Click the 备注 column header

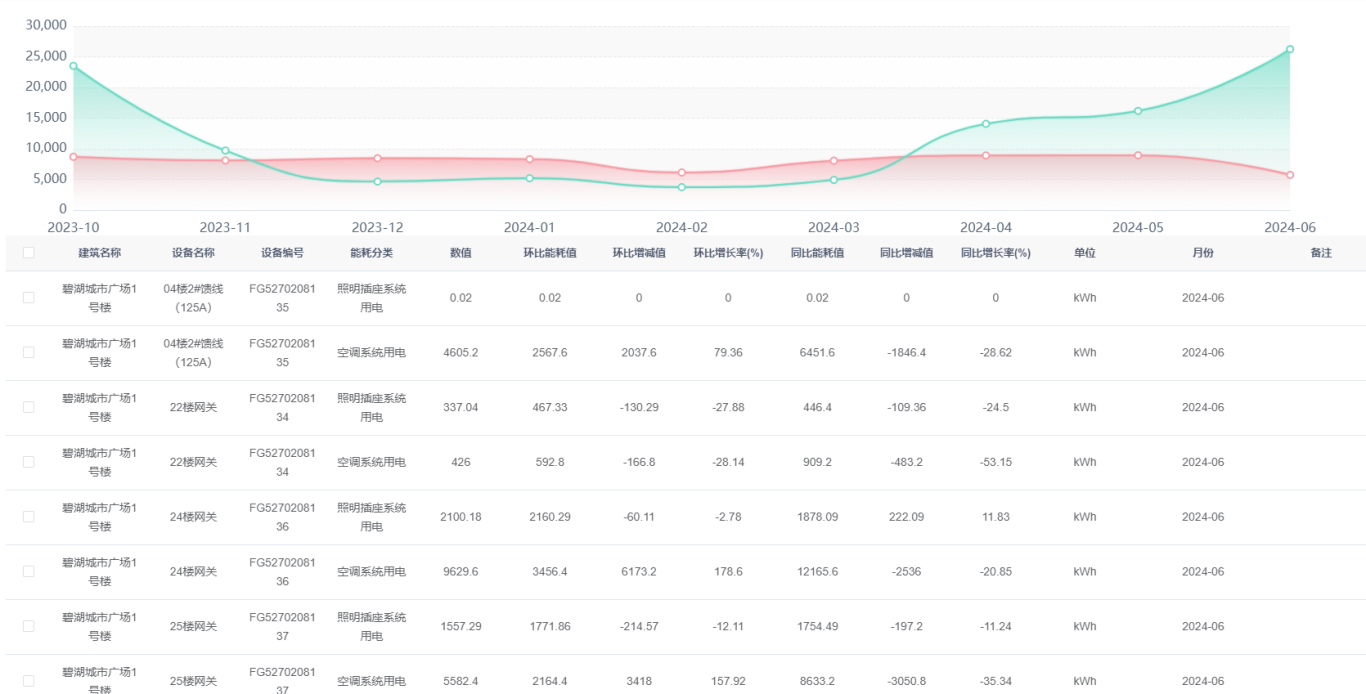pos(1321,253)
